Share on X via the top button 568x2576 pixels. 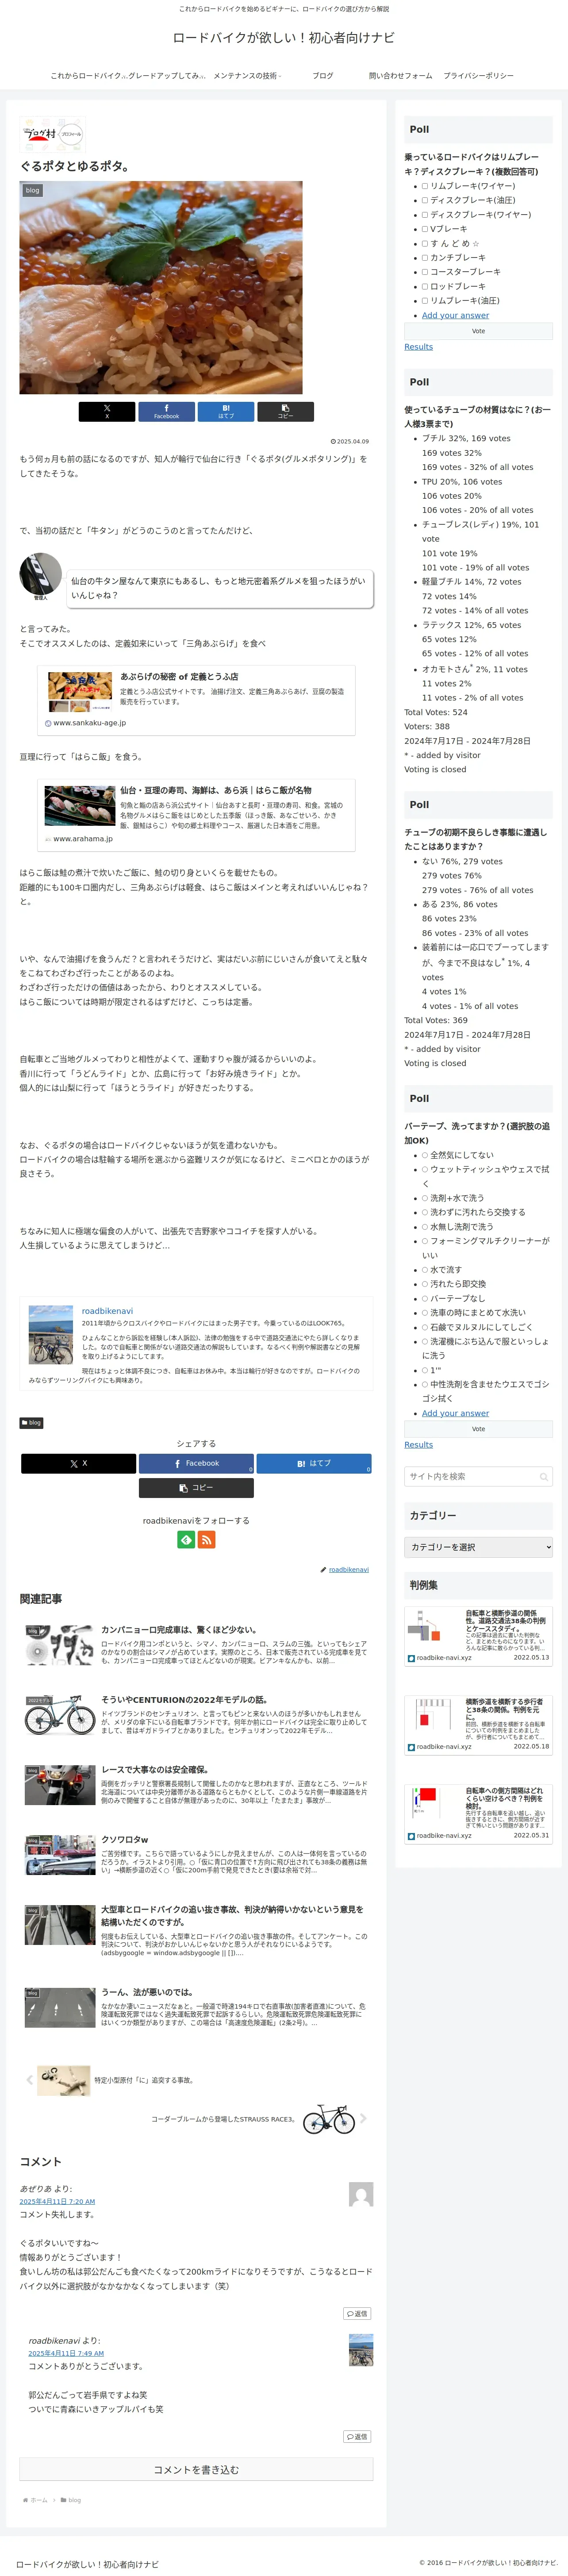pos(107,411)
